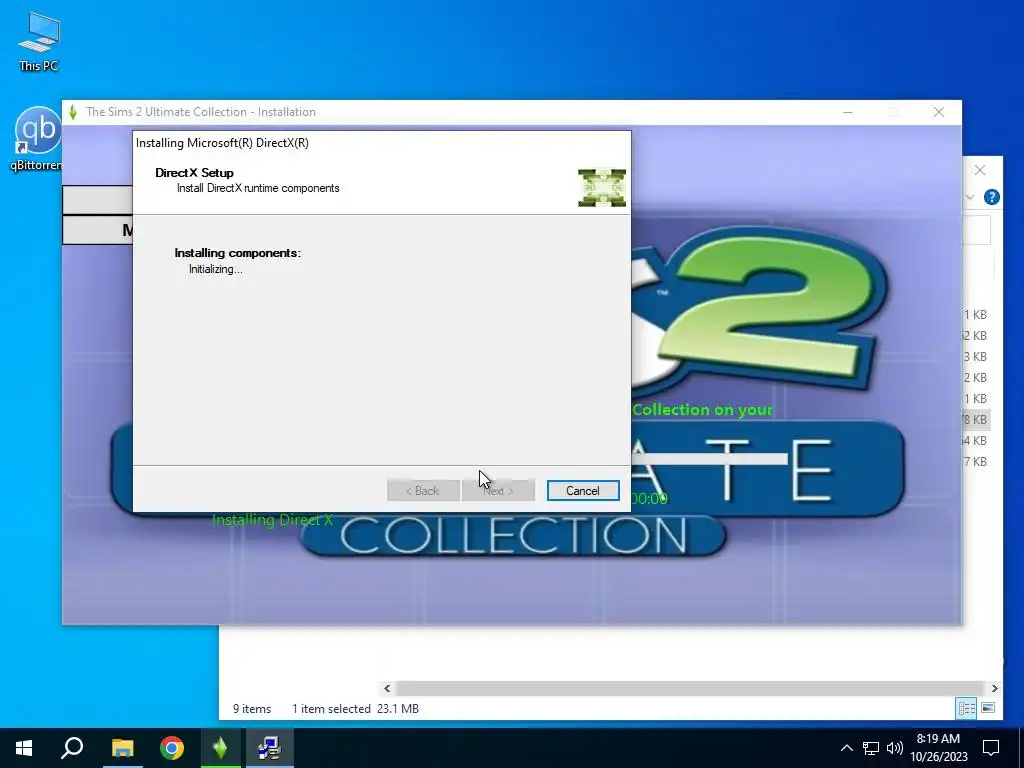1024x768 pixels.
Task: Click The Sims 2 installer title bar icon
Action: click(x=73, y=112)
